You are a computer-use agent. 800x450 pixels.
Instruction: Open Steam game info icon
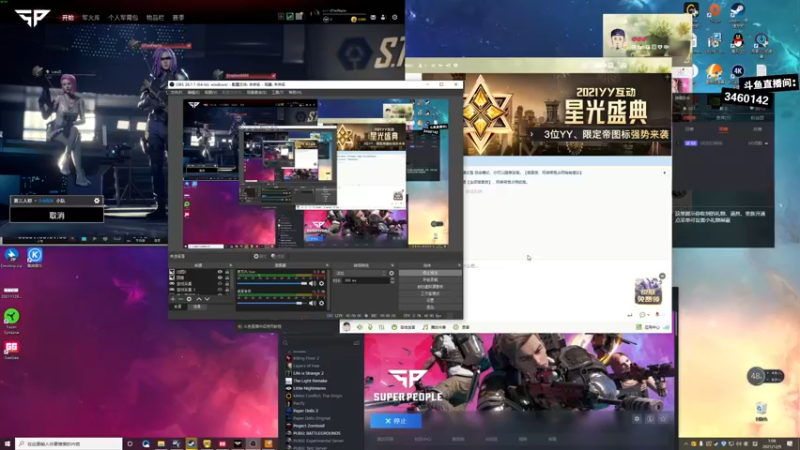click(x=650, y=419)
